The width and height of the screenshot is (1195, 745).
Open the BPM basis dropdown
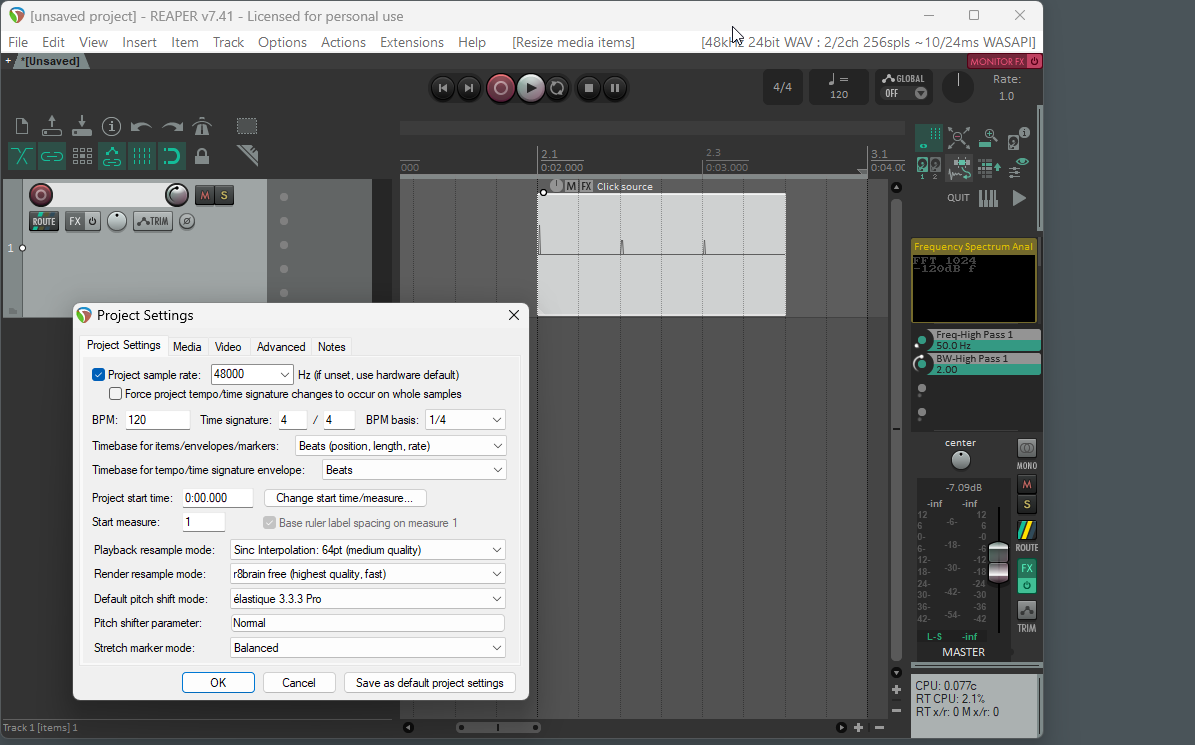coord(465,420)
